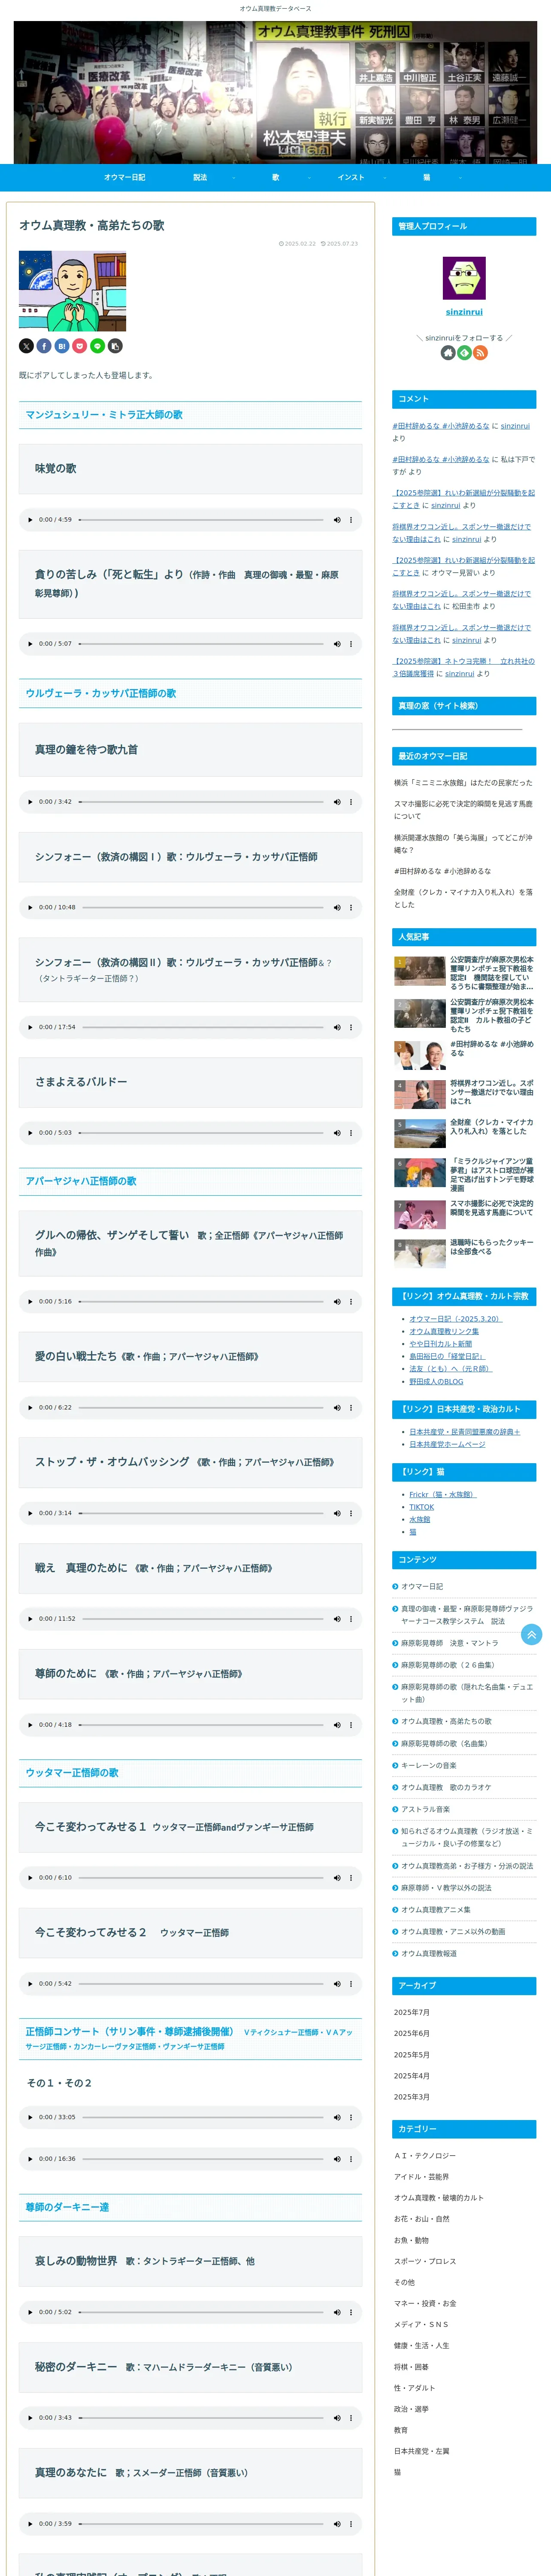Click the scroll-to-top arrow button
This screenshot has width=551, height=2576.
(x=532, y=1634)
